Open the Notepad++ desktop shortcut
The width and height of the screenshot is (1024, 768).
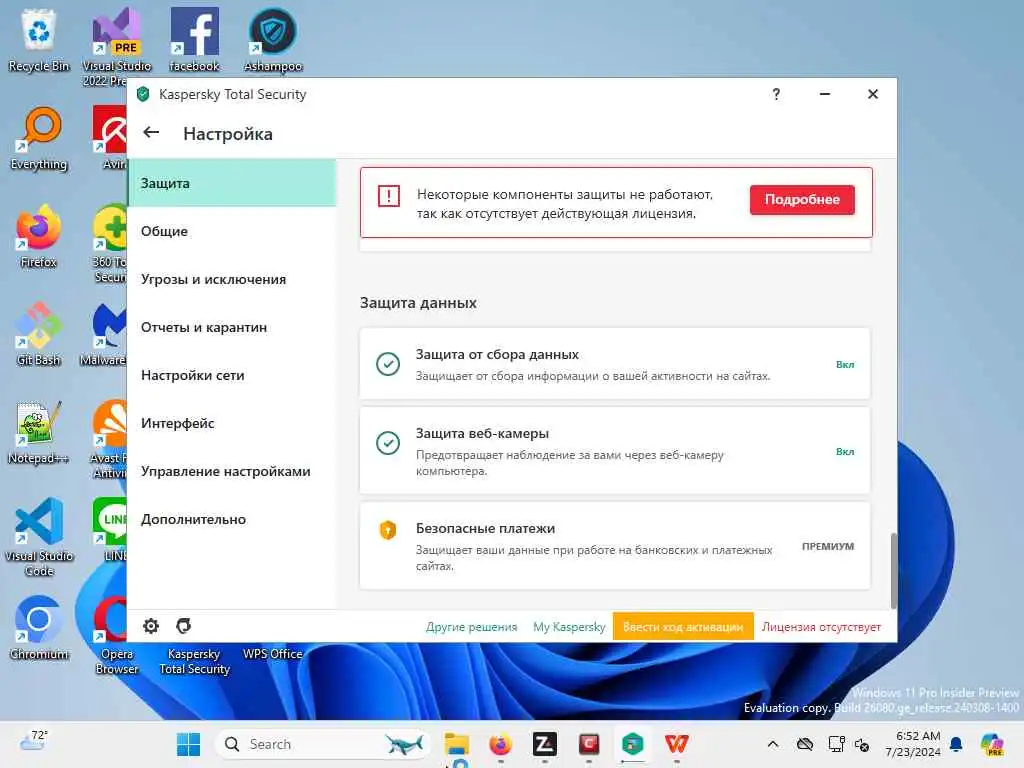click(x=39, y=432)
